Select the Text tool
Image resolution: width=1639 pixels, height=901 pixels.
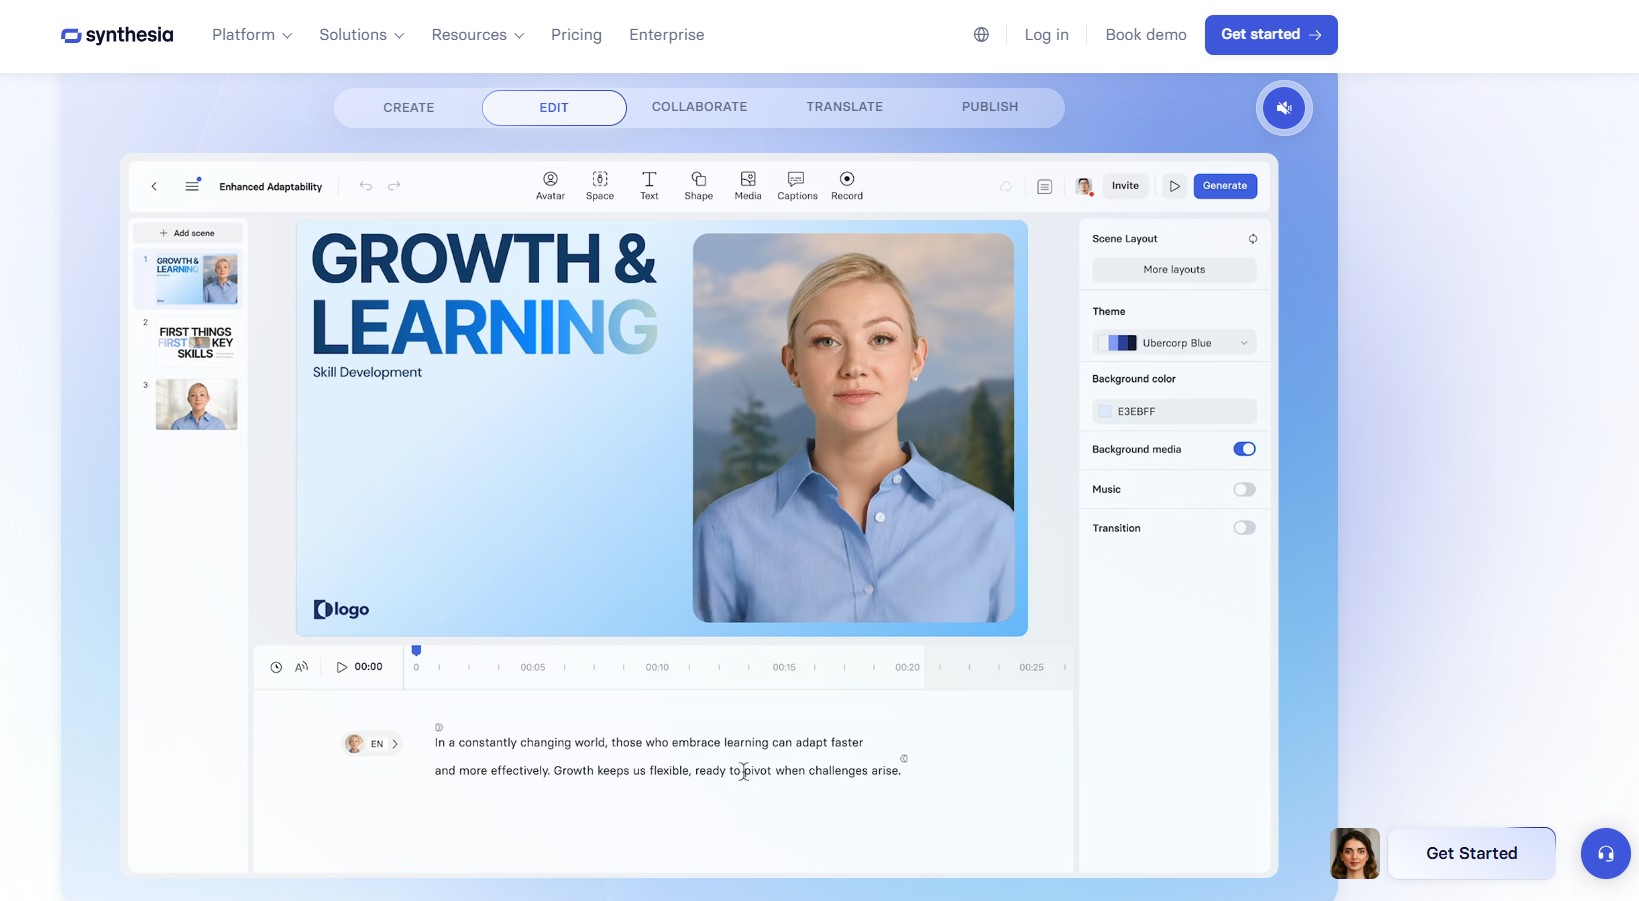pos(649,185)
